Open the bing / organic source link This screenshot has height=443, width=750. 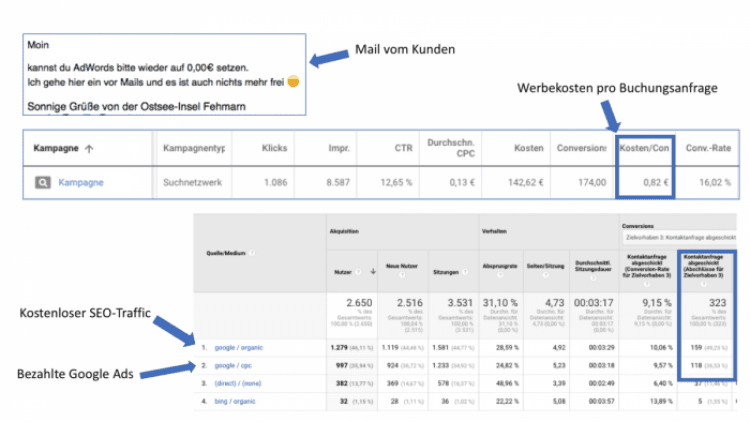[235, 401]
